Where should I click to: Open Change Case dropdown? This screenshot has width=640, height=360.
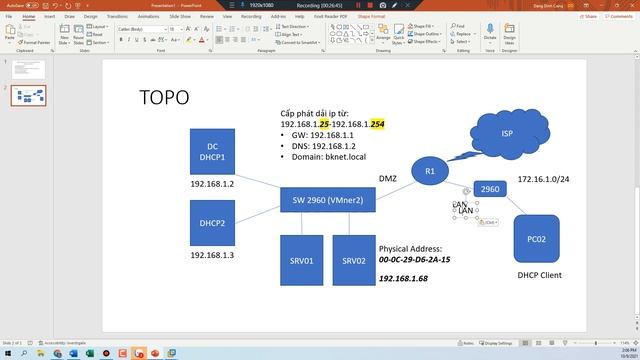[x=175, y=40]
